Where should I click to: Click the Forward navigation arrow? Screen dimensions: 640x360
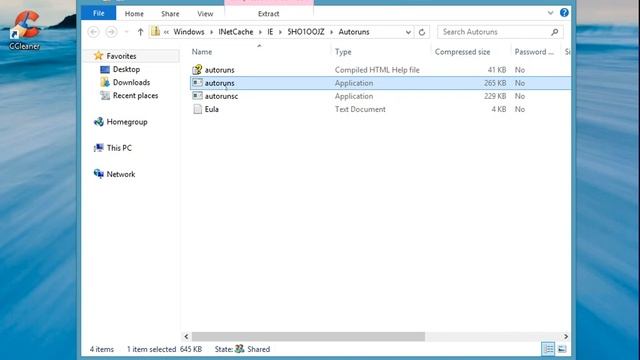111,32
